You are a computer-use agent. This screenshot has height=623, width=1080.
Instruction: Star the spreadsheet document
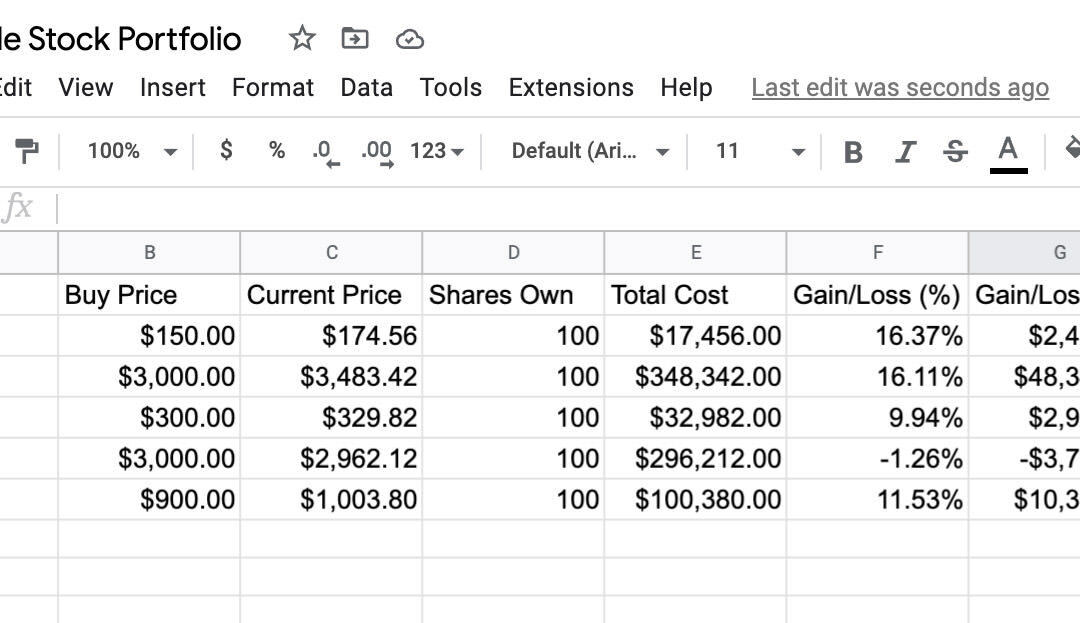pyautogui.click(x=302, y=39)
